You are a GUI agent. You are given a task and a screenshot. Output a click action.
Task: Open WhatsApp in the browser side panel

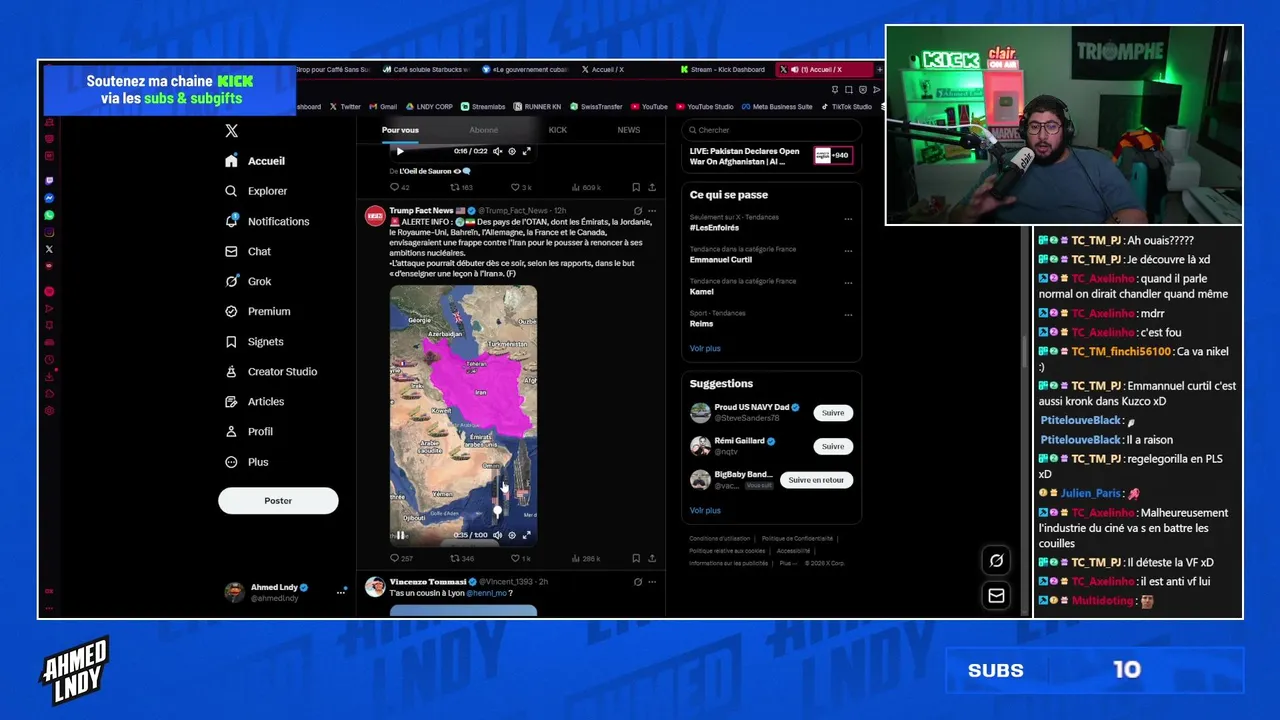(49, 215)
